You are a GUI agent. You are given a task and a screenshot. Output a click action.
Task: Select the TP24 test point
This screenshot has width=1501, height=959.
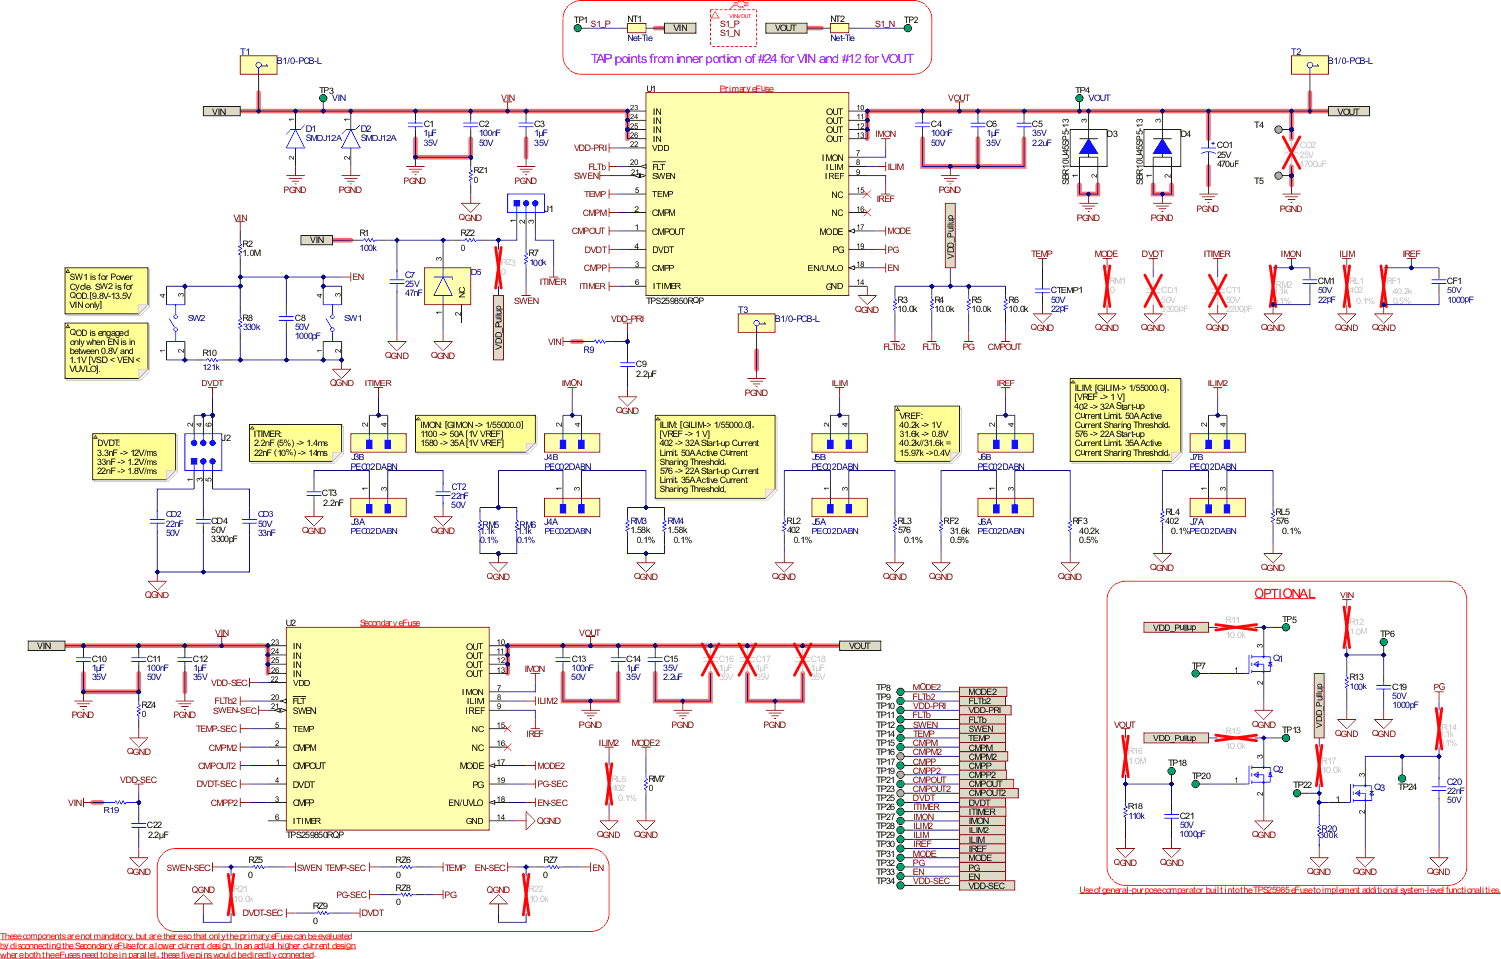1402,778
